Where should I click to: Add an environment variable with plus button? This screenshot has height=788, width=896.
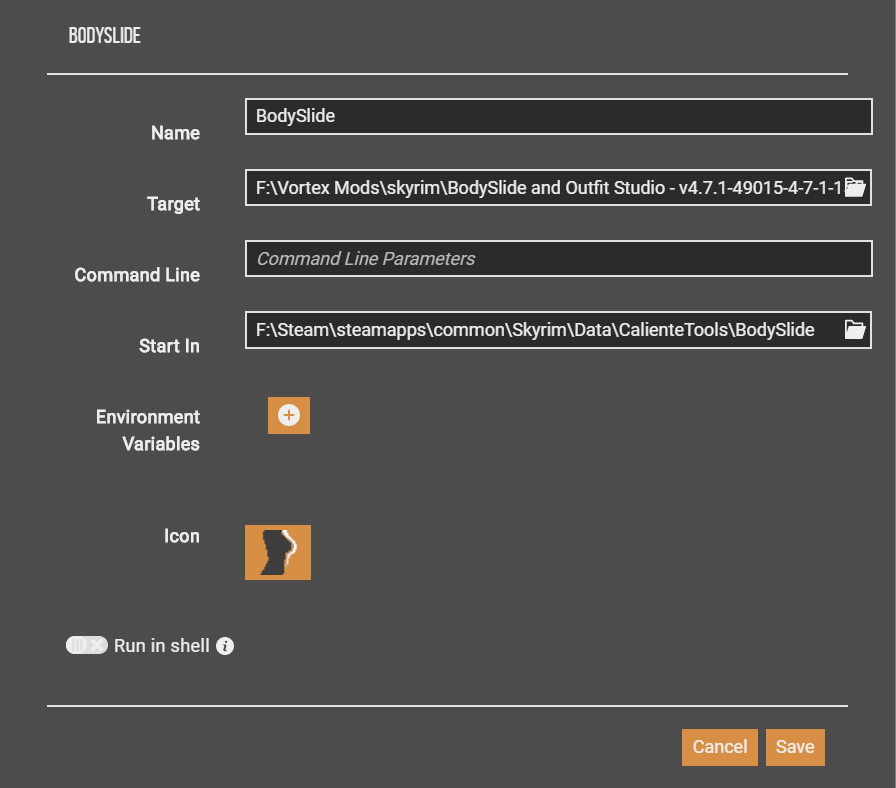tap(289, 415)
